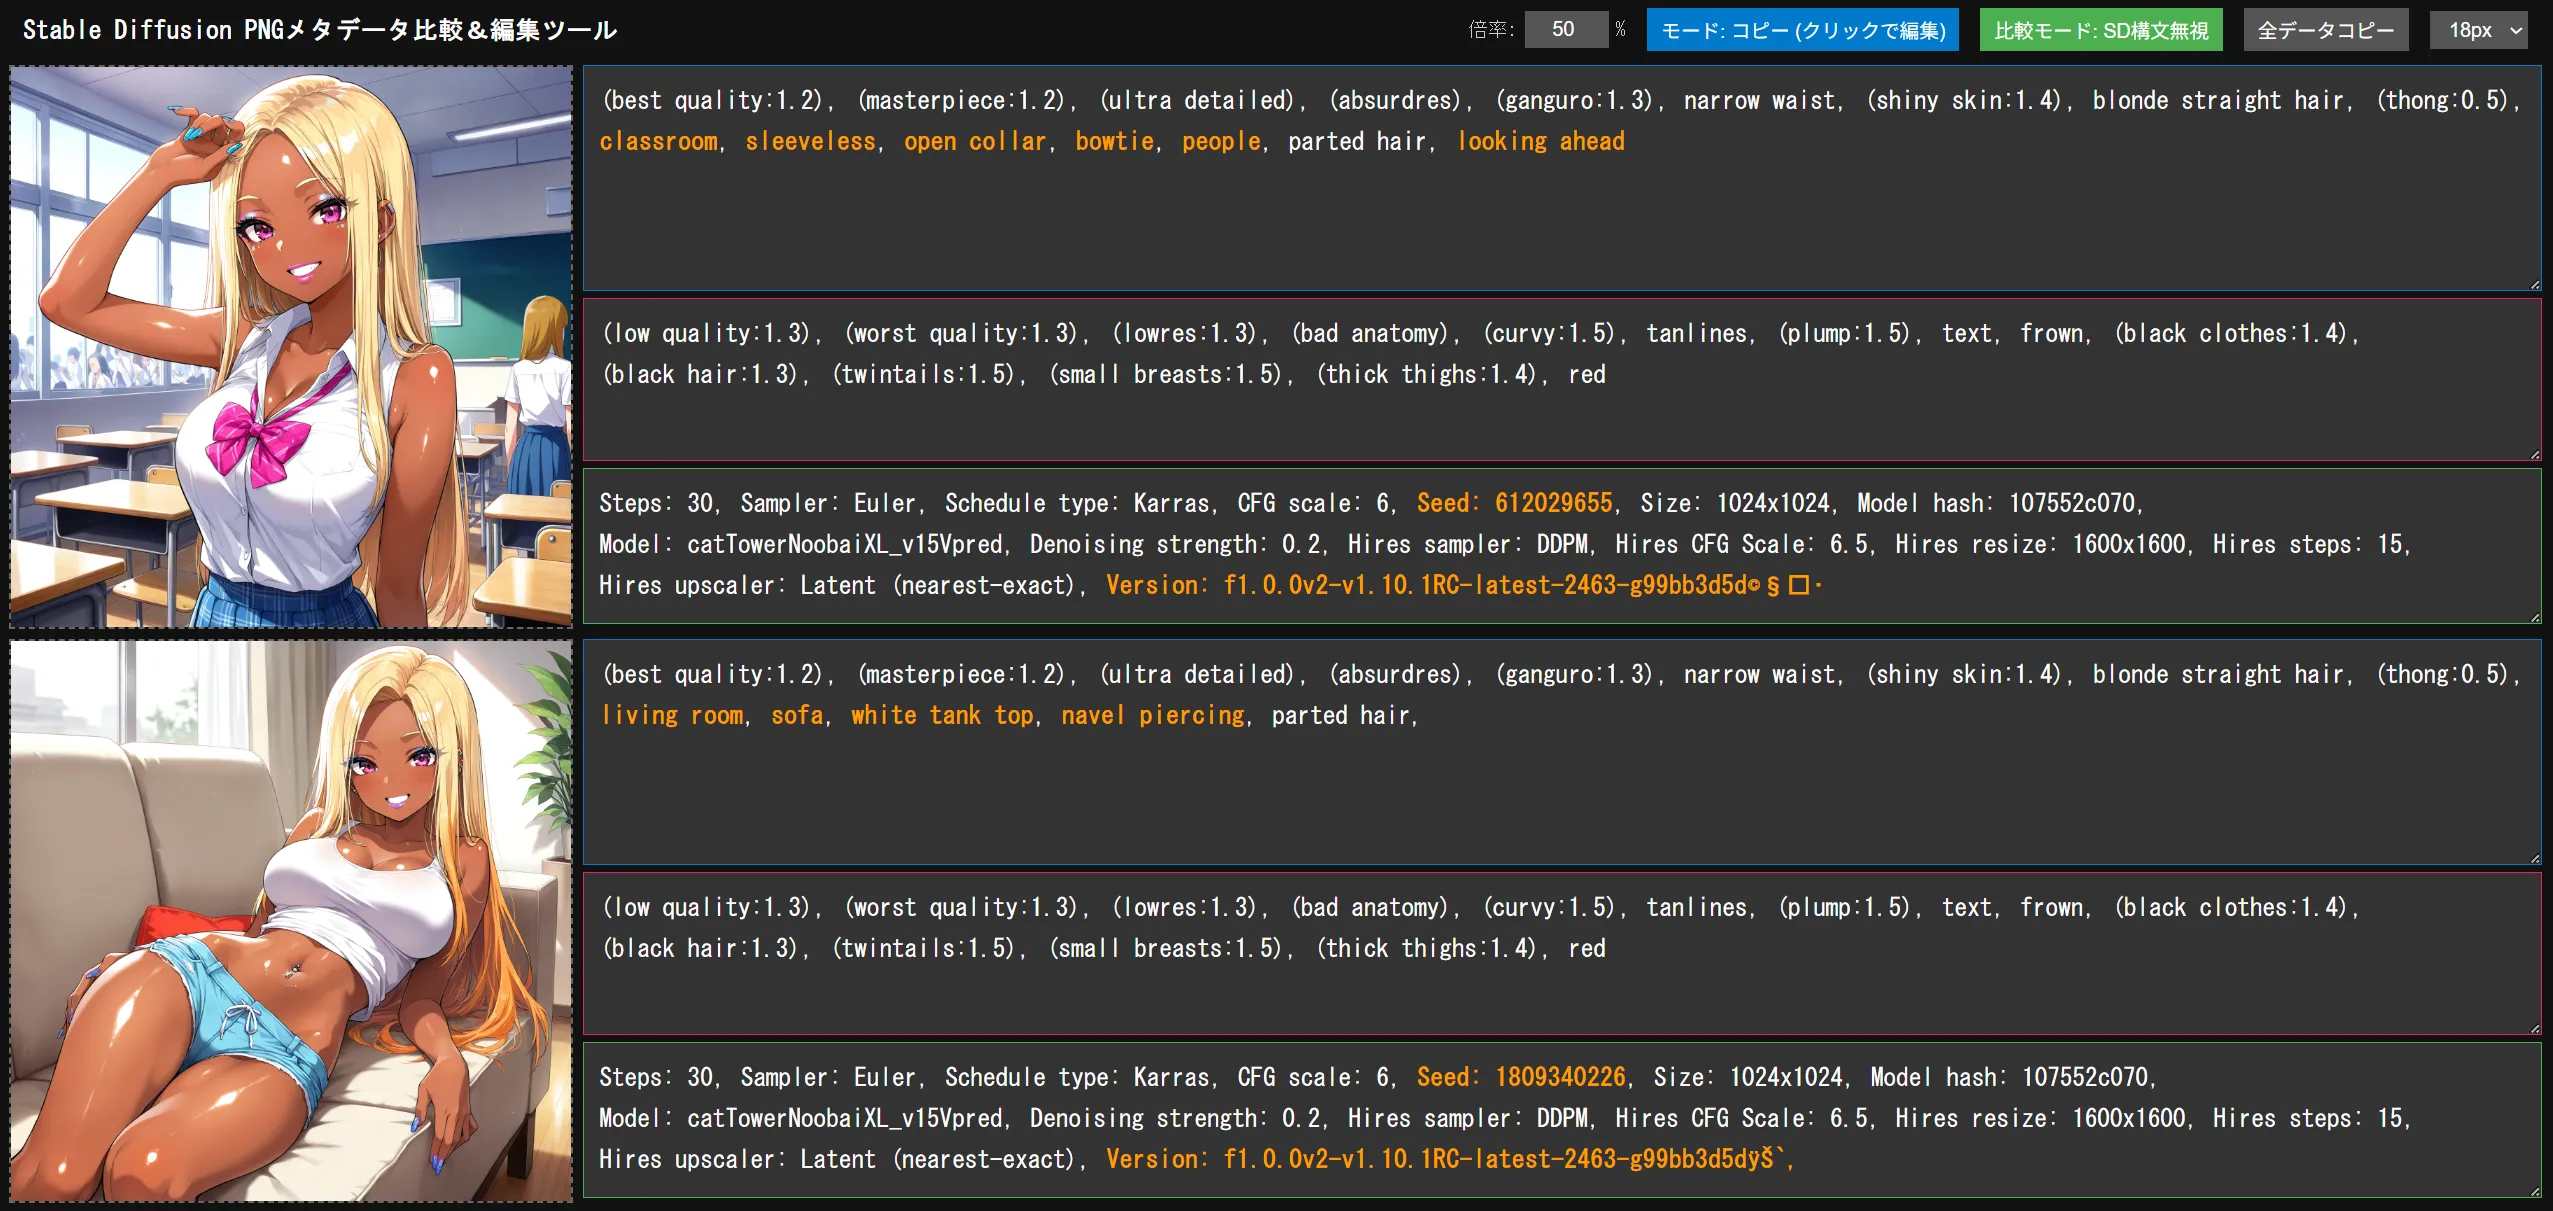Select the classroom image thumbnail
This screenshot has width=2553, height=1211.
291,347
